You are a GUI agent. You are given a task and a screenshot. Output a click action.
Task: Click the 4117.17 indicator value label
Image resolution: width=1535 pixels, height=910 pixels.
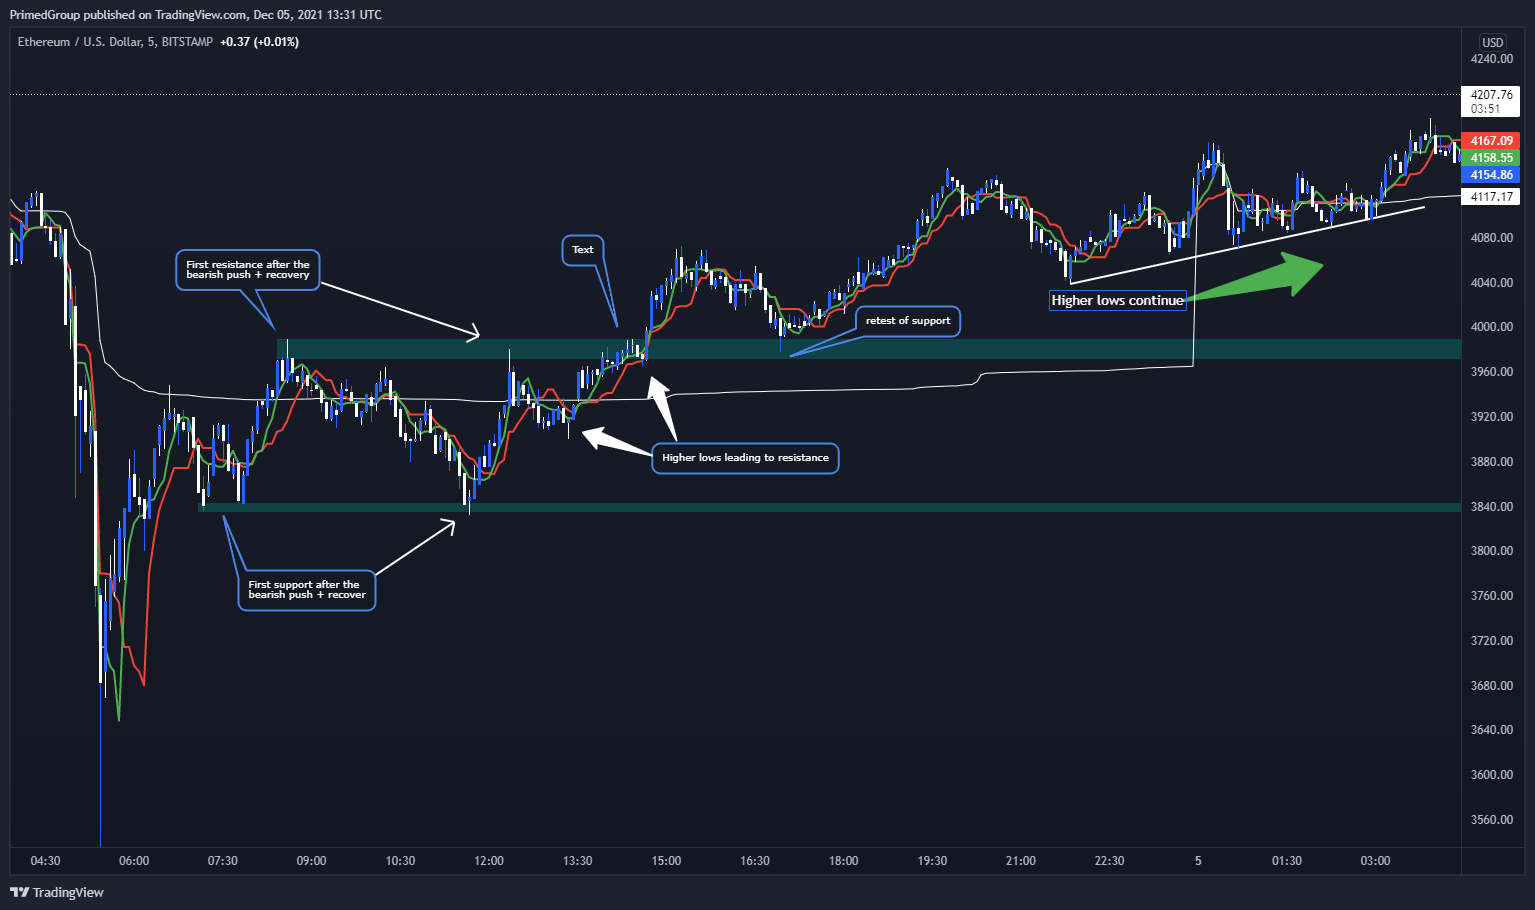(x=1490, y=197)
